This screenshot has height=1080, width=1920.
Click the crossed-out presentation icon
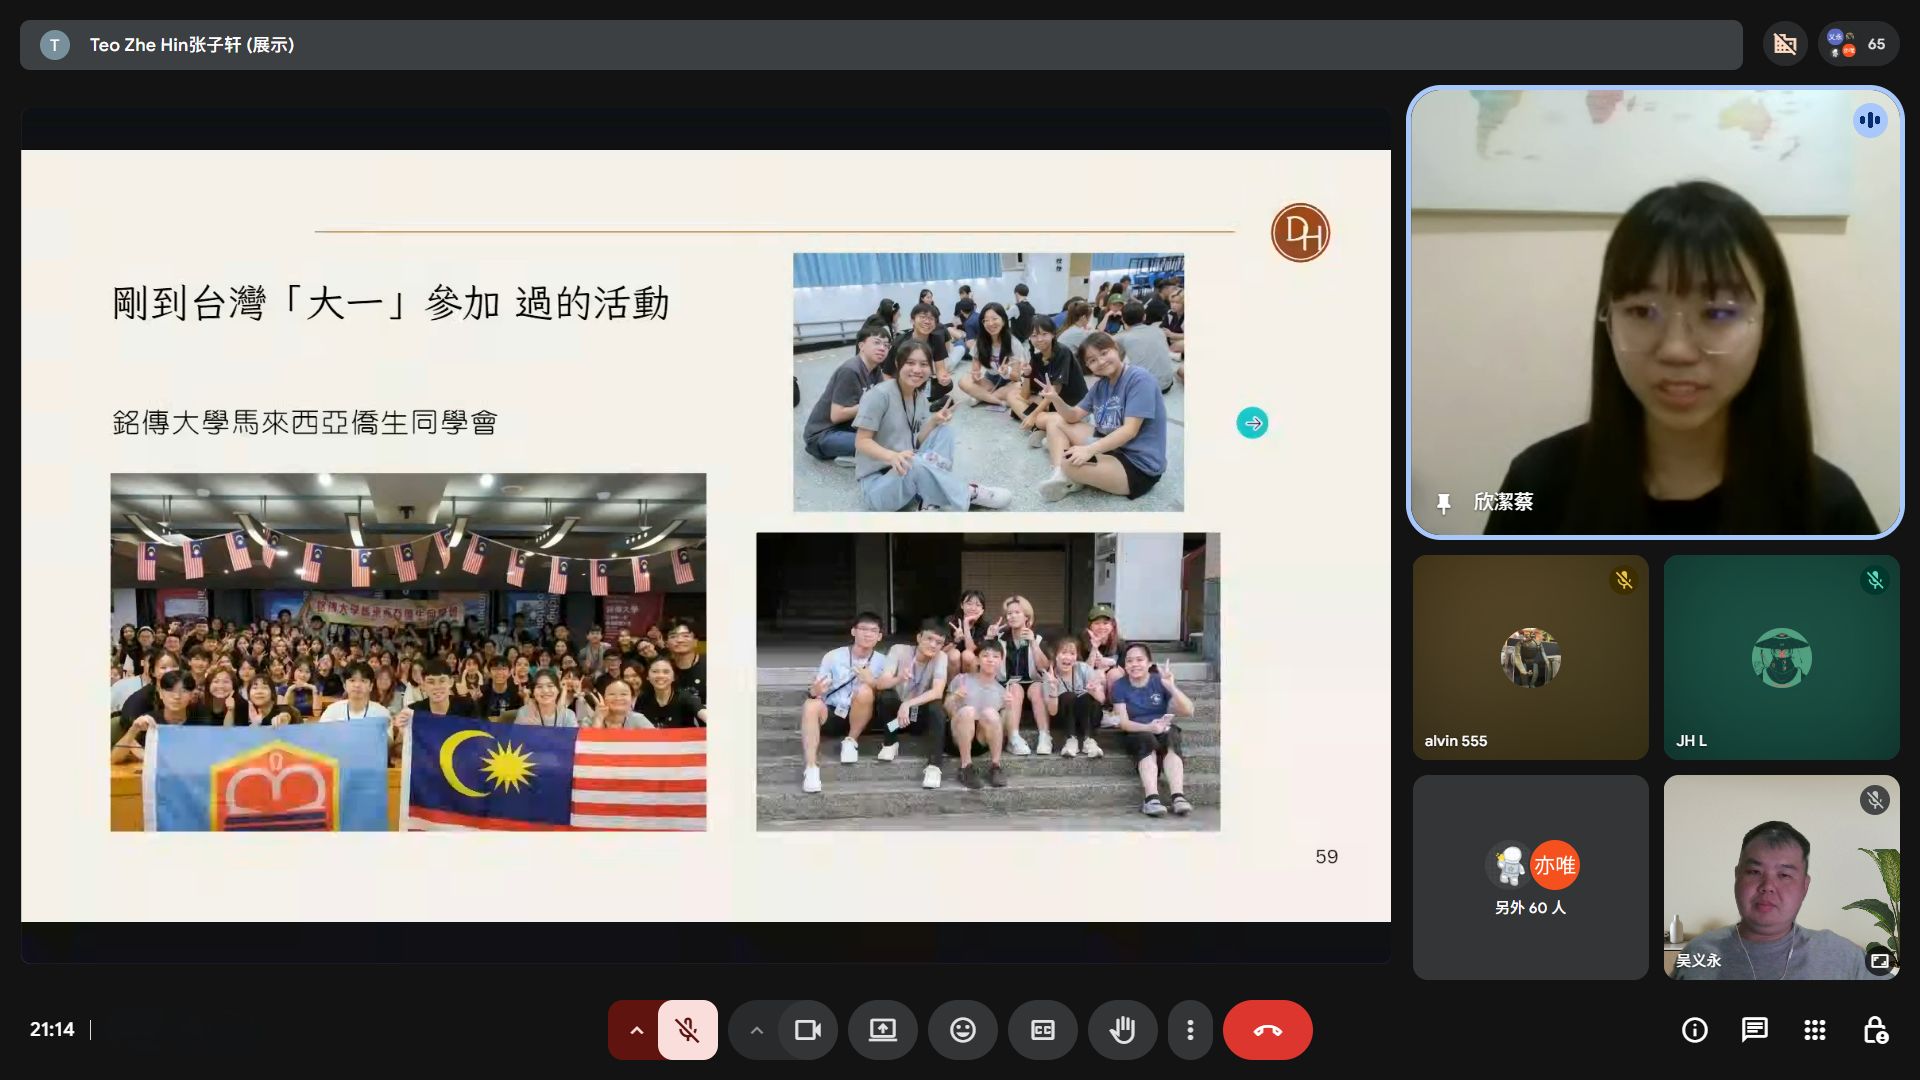tap(1785, 44)
